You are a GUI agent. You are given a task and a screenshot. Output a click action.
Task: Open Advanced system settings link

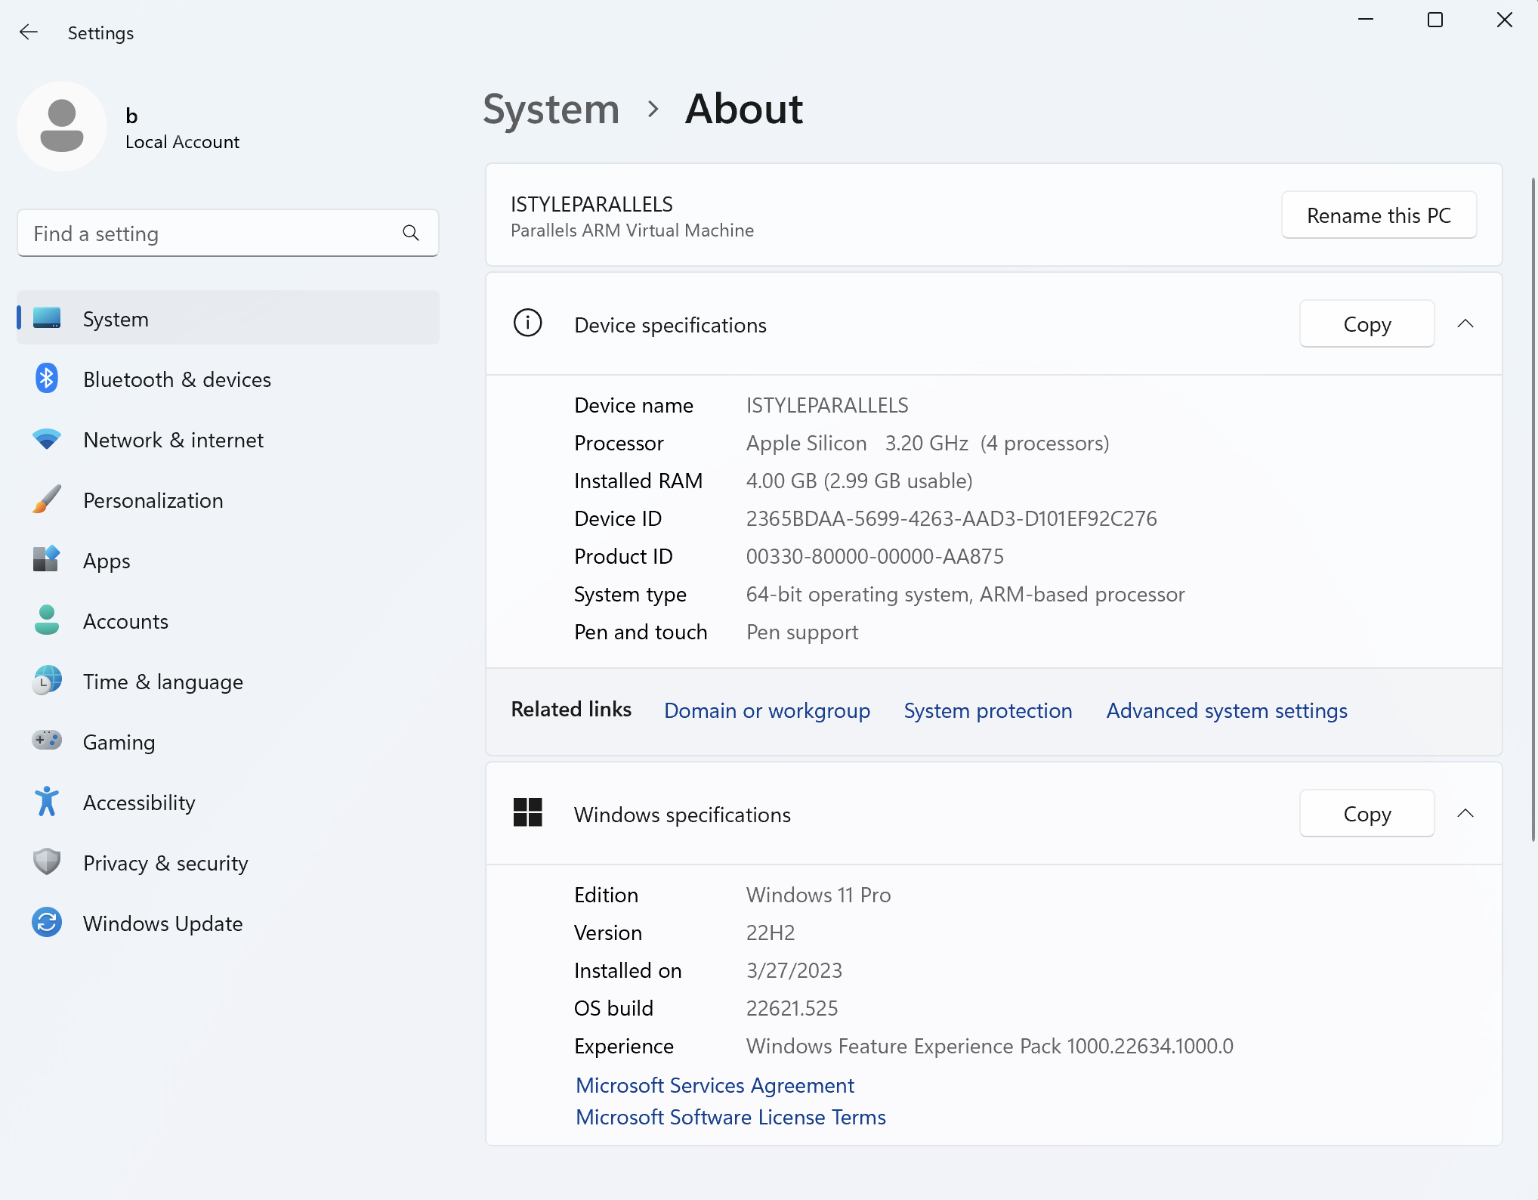pyautogui.click(x=1226, y=711)
